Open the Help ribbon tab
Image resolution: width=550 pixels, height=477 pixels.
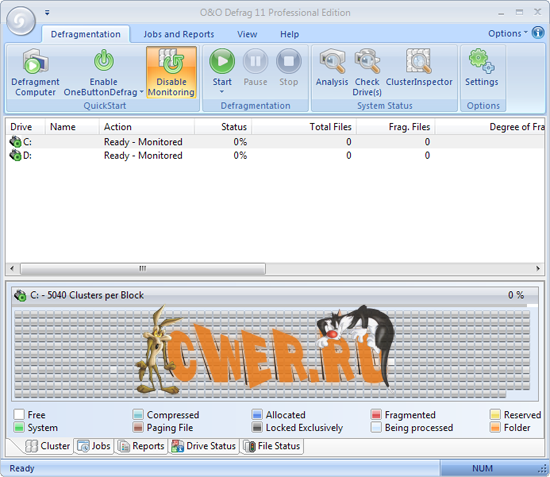click(289, 34)
